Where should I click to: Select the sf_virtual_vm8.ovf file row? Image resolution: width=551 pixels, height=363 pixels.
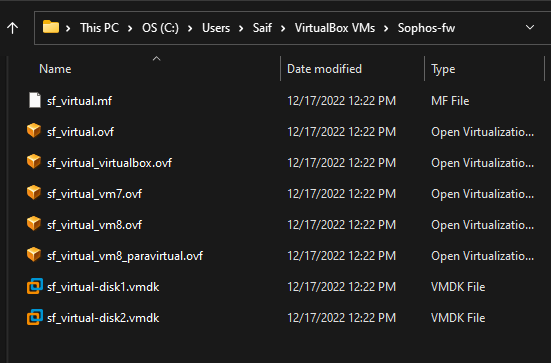pos(280,225)
